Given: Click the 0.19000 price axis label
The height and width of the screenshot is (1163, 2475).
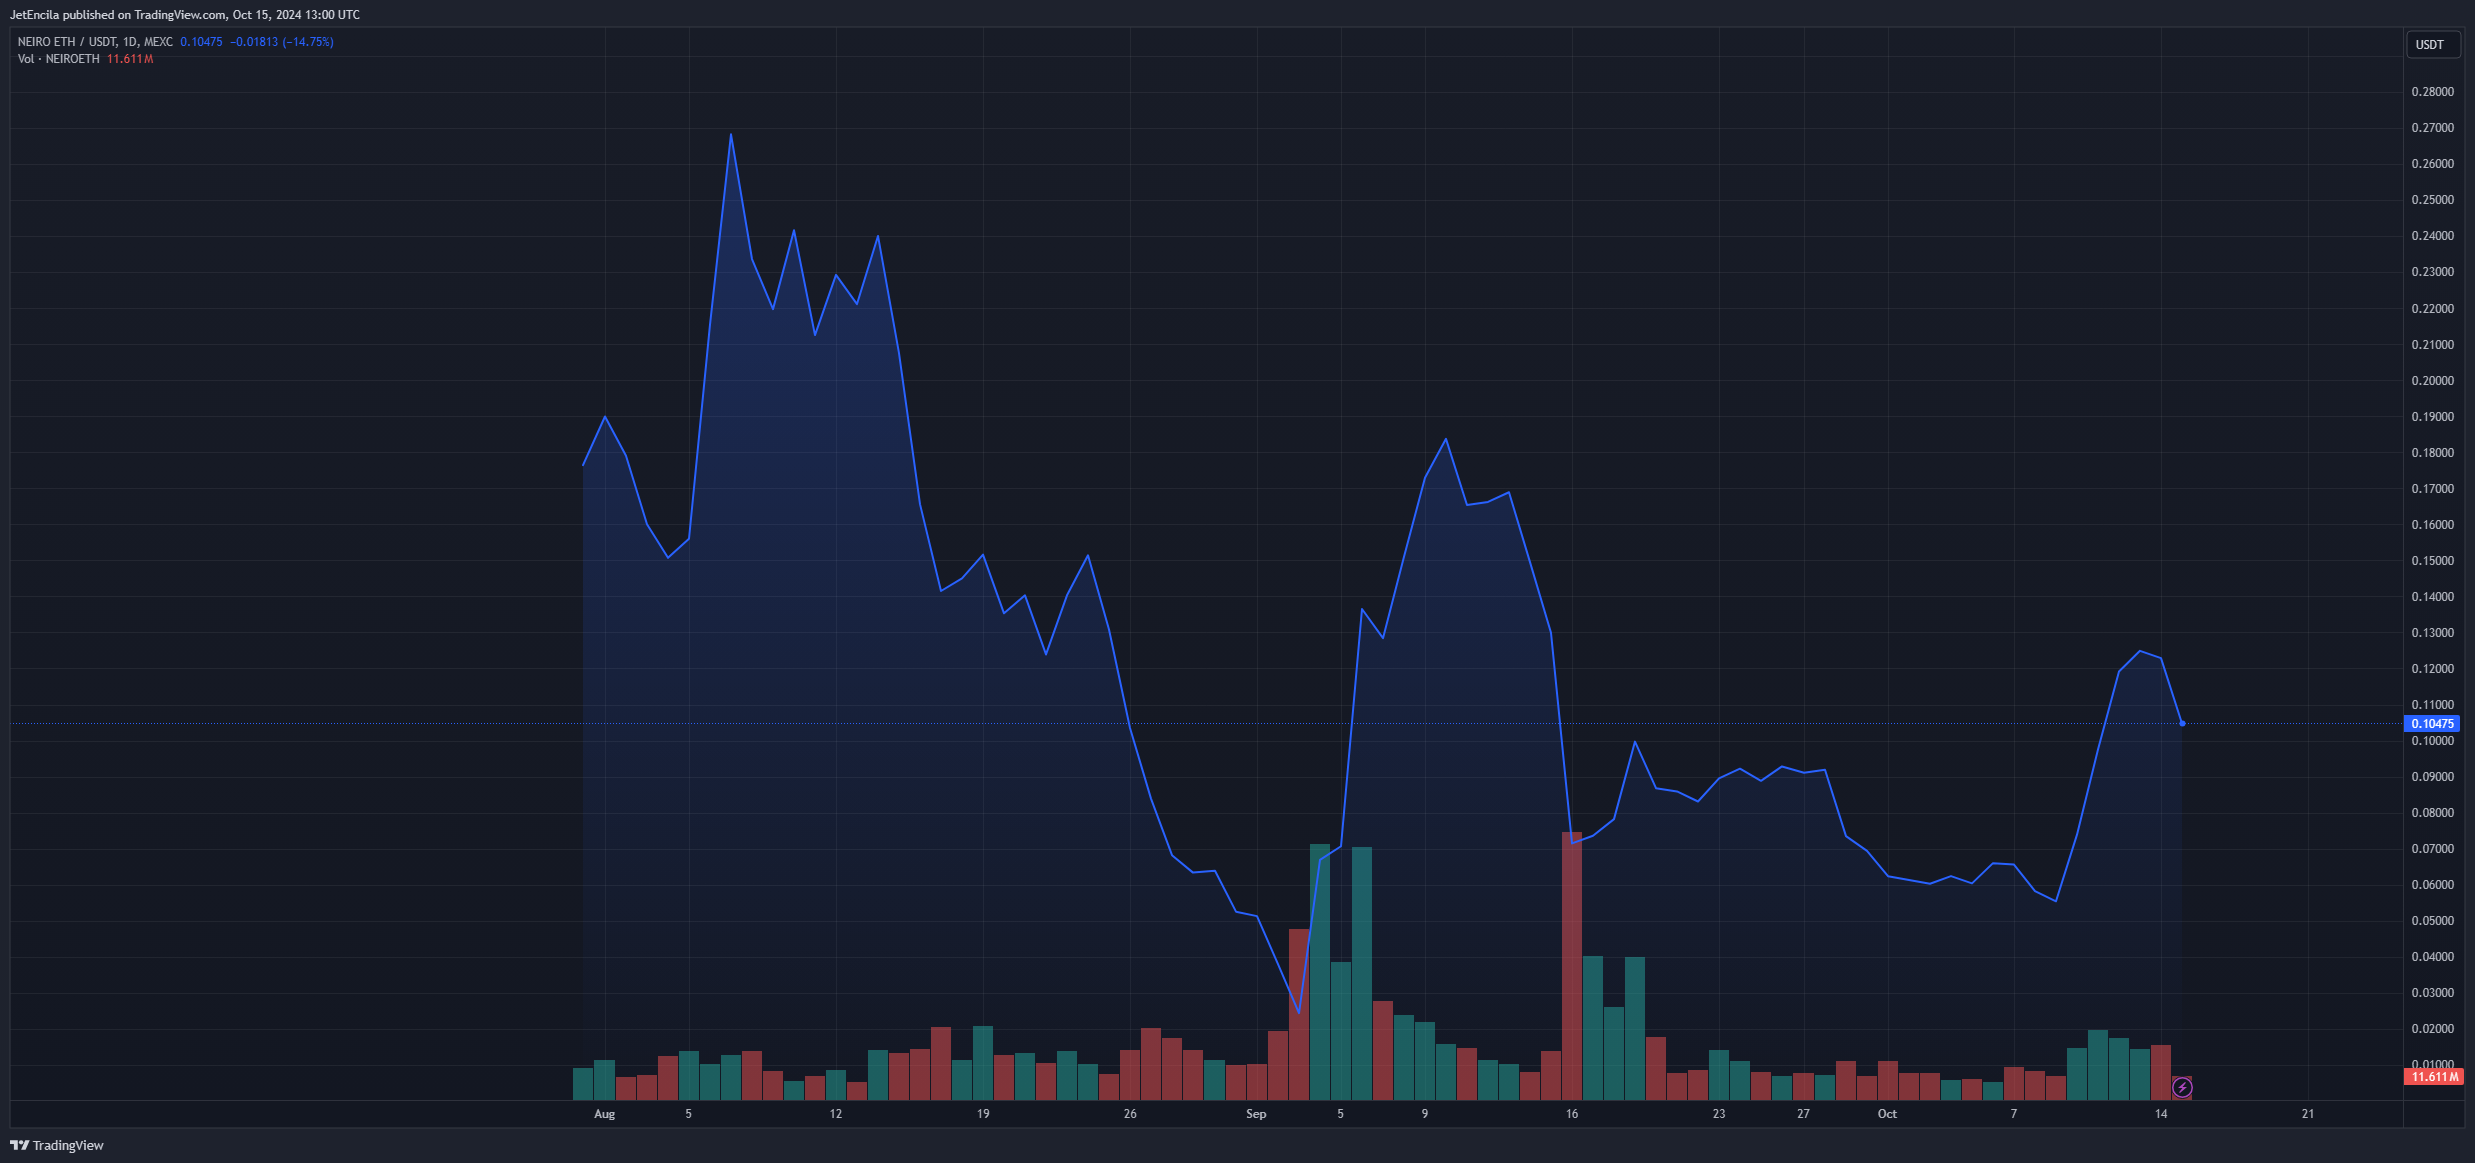Looking at the screenshot, I should click(x=2433, y=417).
